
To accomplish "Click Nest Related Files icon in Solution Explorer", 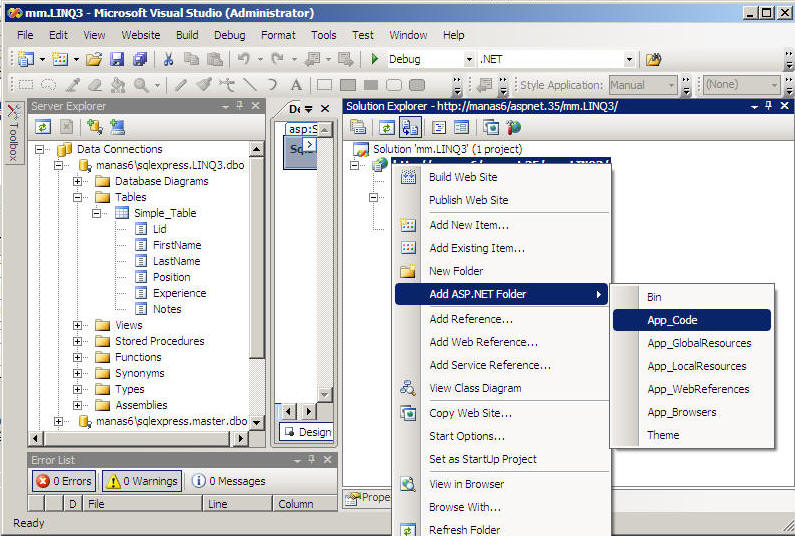I will tap(410, 127).
